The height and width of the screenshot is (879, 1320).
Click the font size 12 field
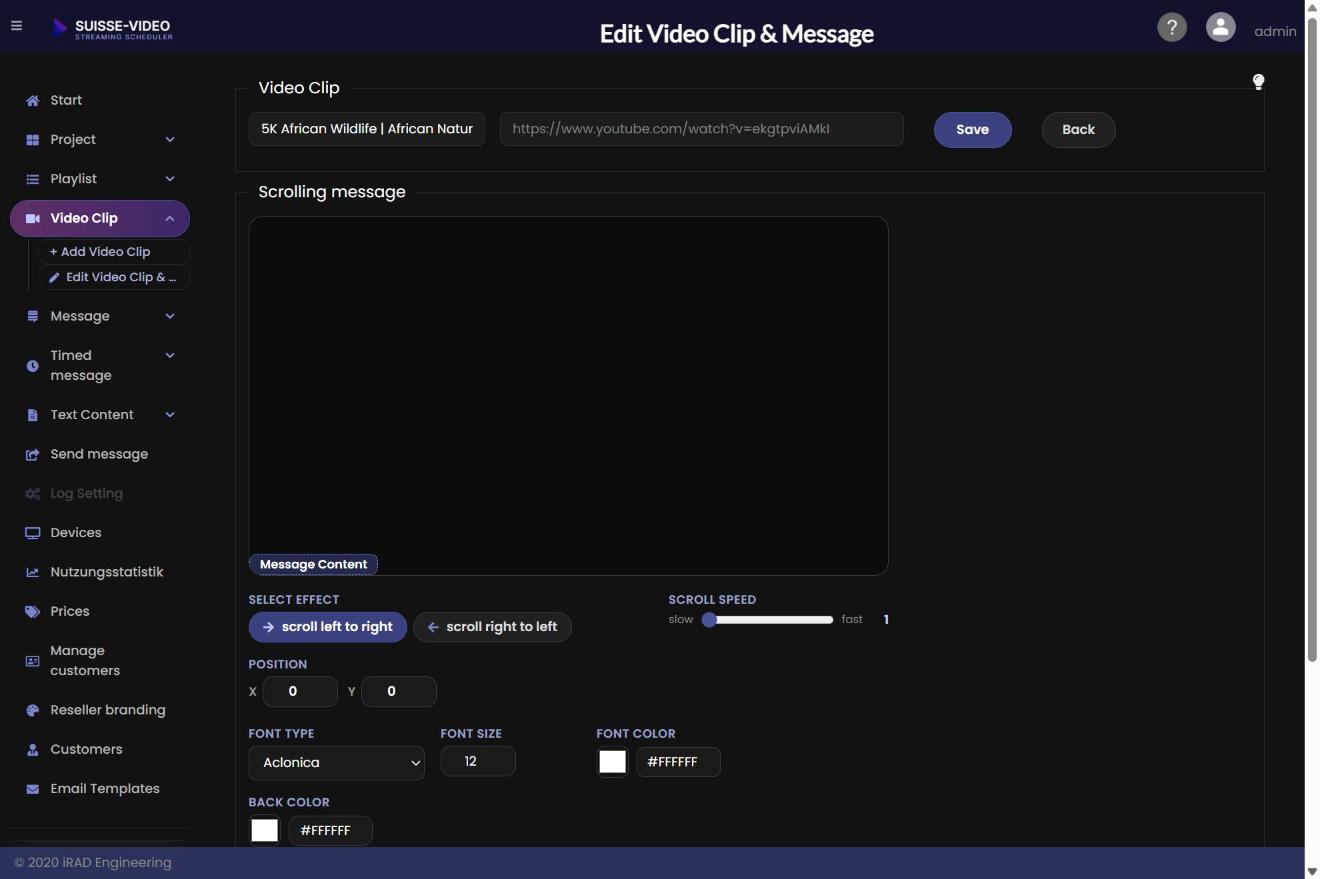coord(478,762)
